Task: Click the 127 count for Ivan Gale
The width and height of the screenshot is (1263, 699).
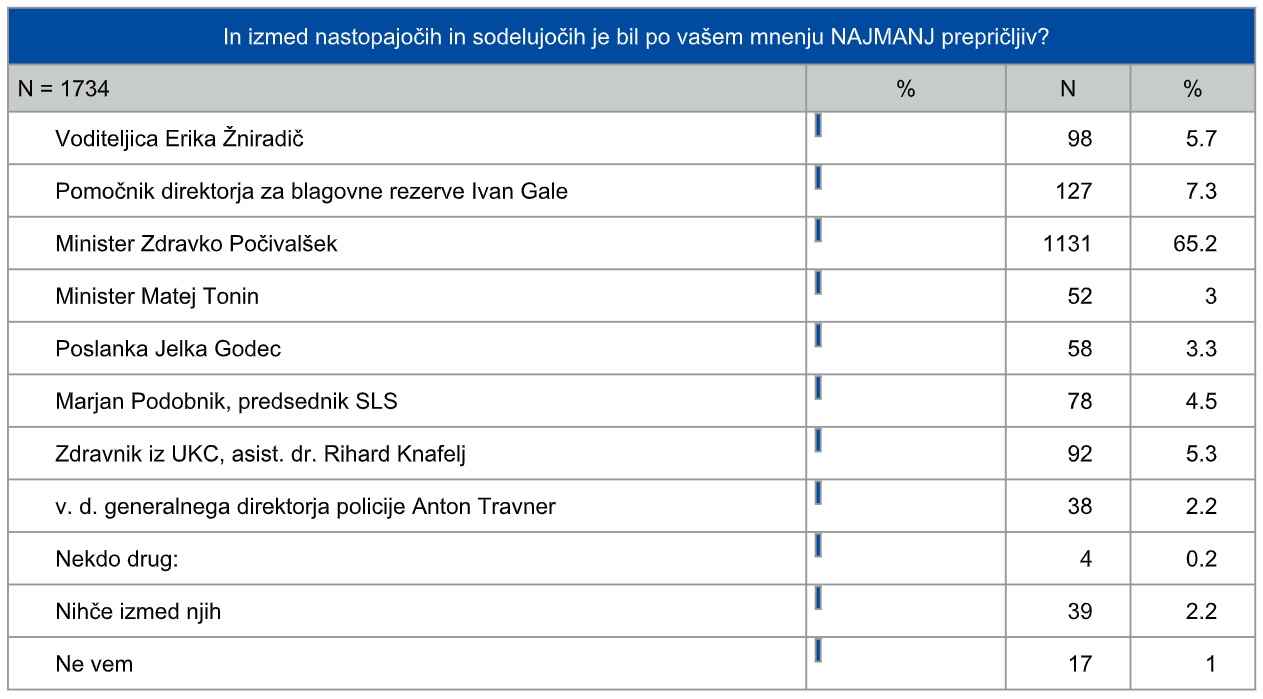Action: 1073,191
